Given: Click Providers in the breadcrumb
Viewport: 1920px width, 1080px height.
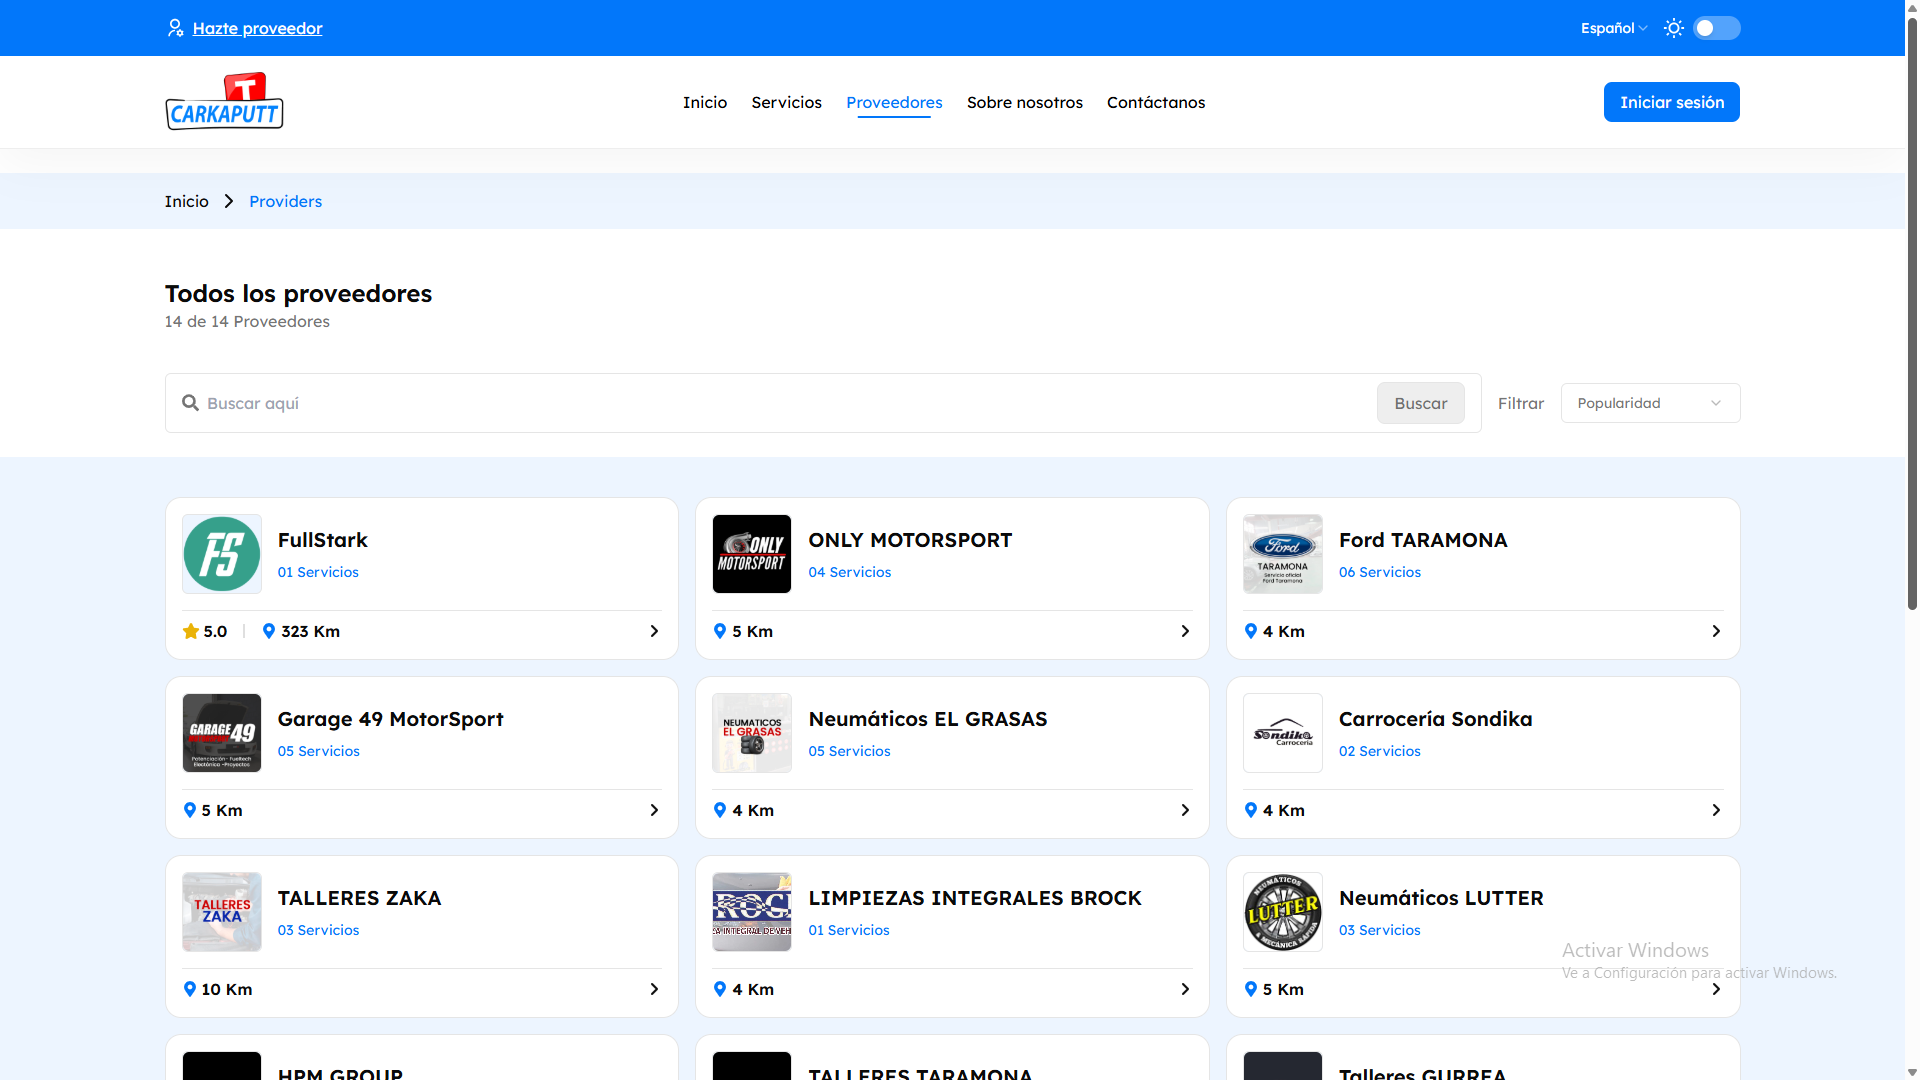Looking at the screenshot, I should pos(285,201).
